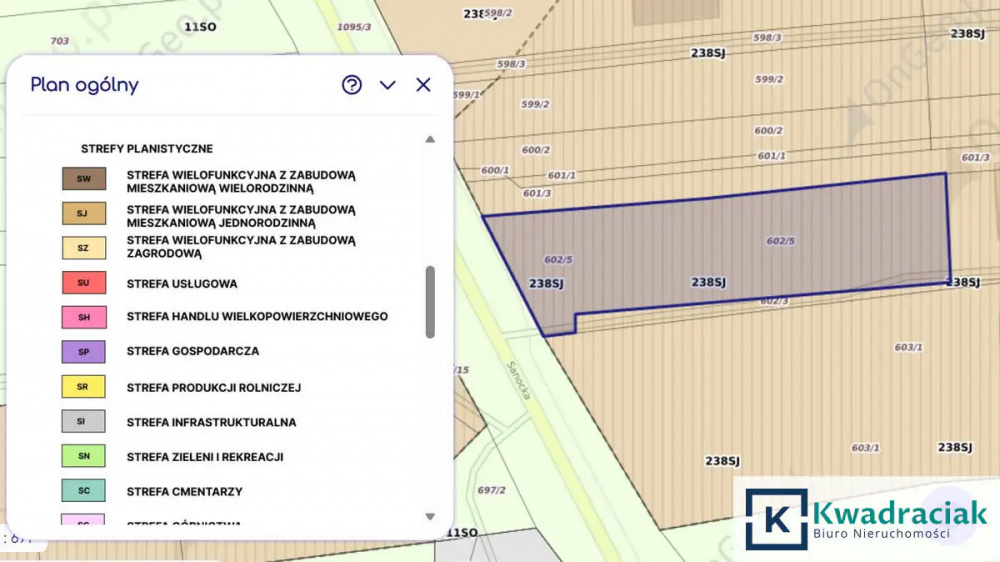The image size is (1000, 562).
Task: Click the red SU legend swatch
Action: [x=84, y=283]
